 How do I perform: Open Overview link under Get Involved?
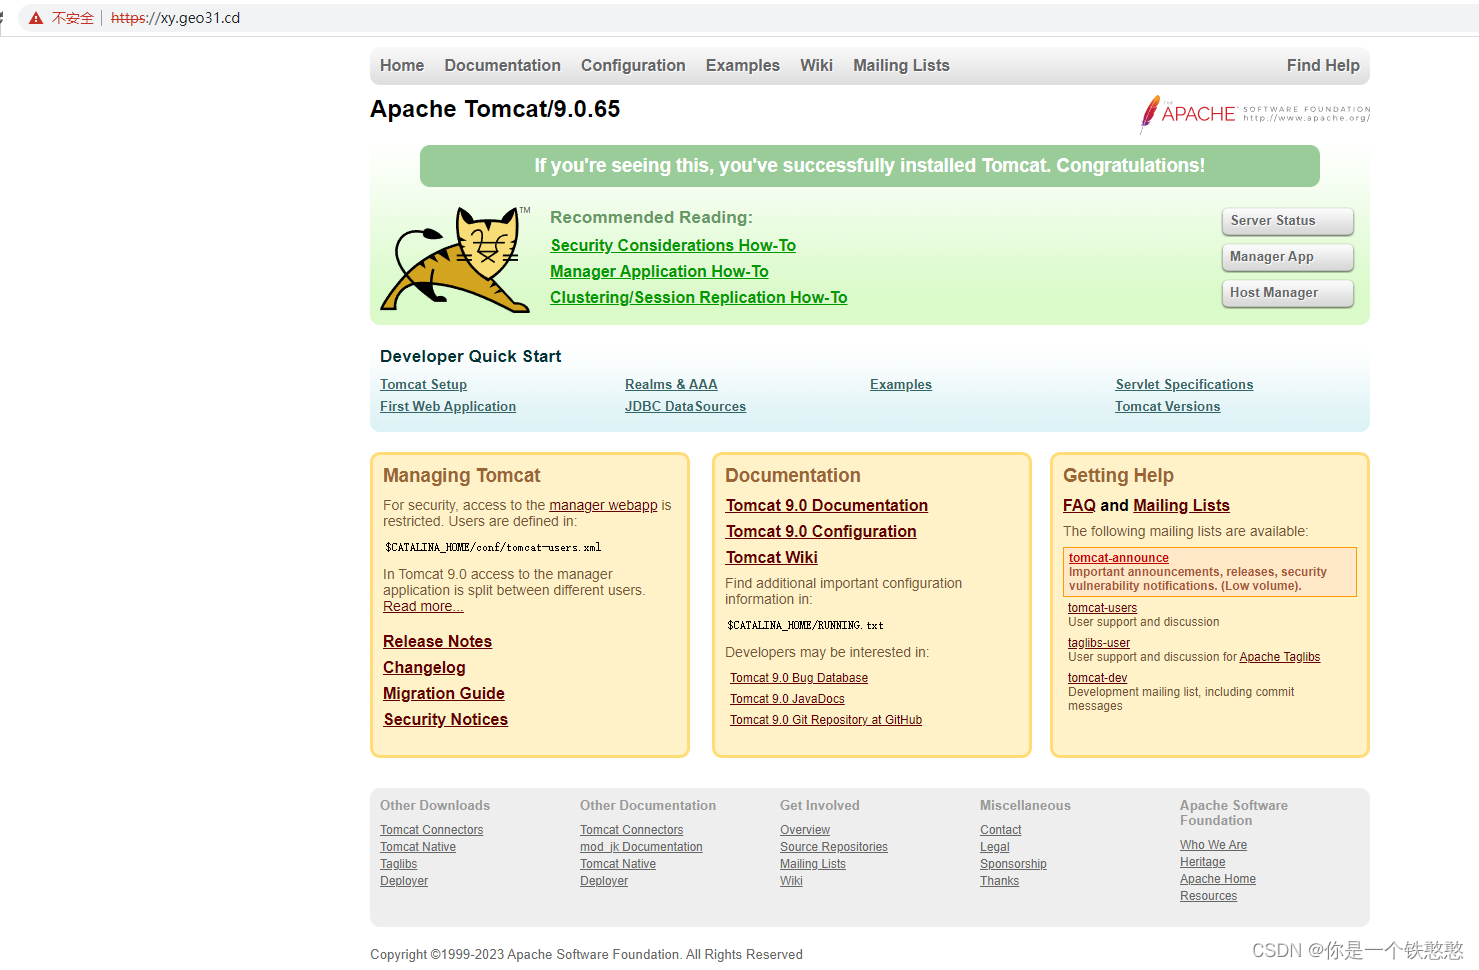pos(804,830)
